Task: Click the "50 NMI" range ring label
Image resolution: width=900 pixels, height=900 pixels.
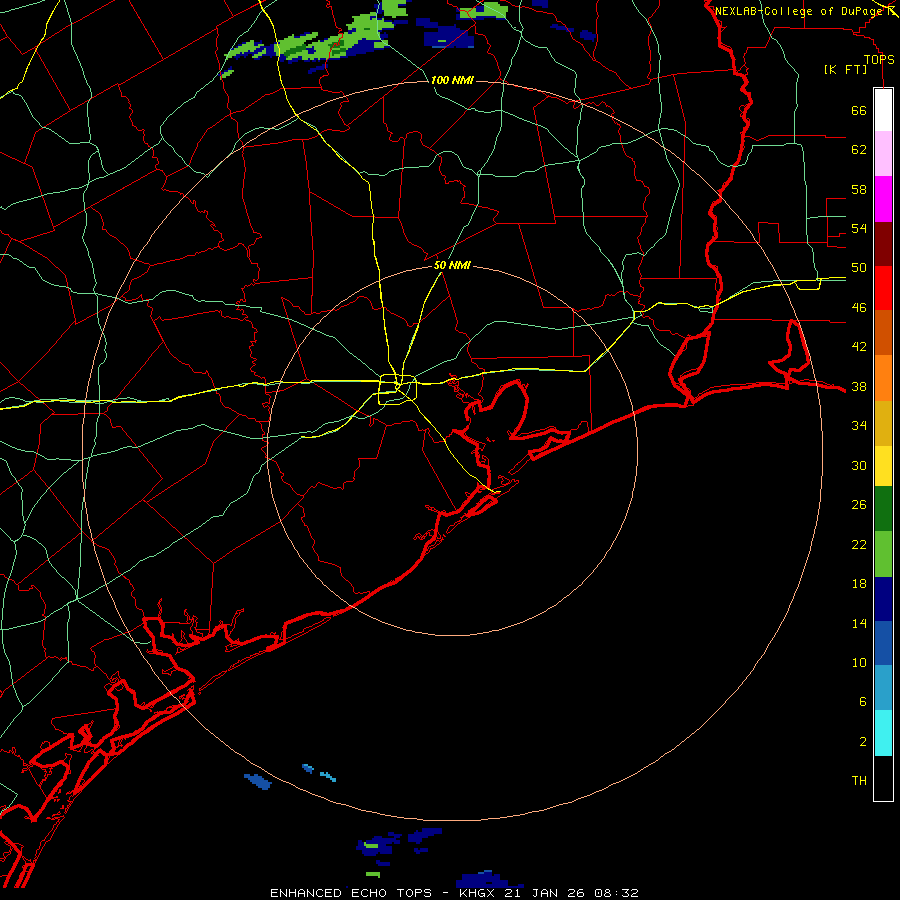Action: point(452,265)
